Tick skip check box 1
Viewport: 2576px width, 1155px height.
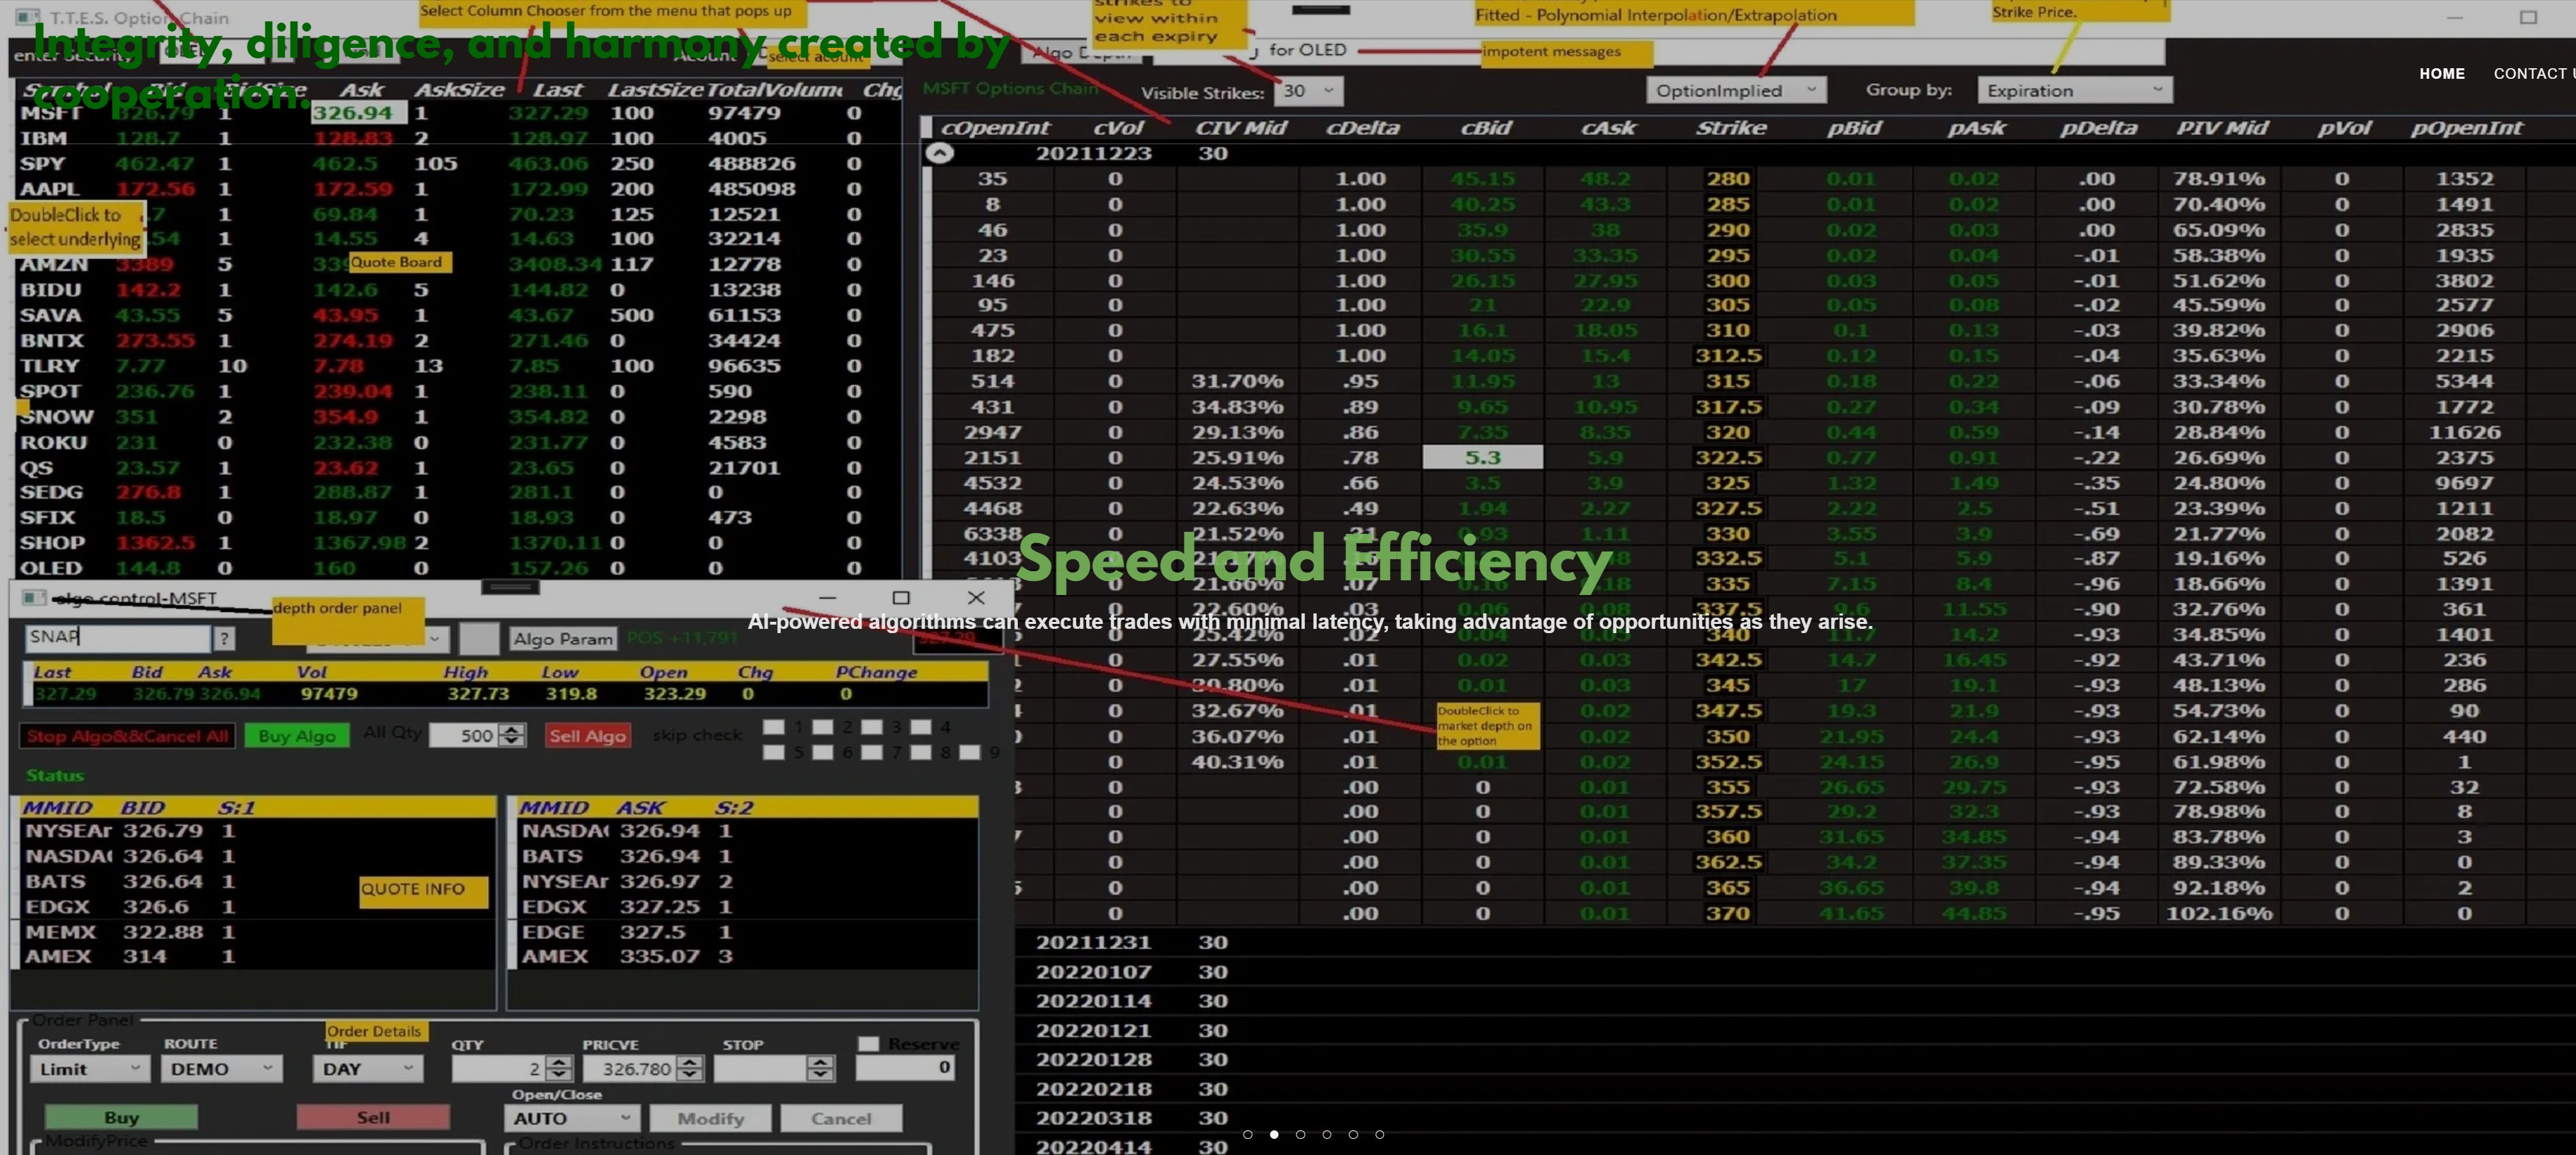[x=774, y=727]
